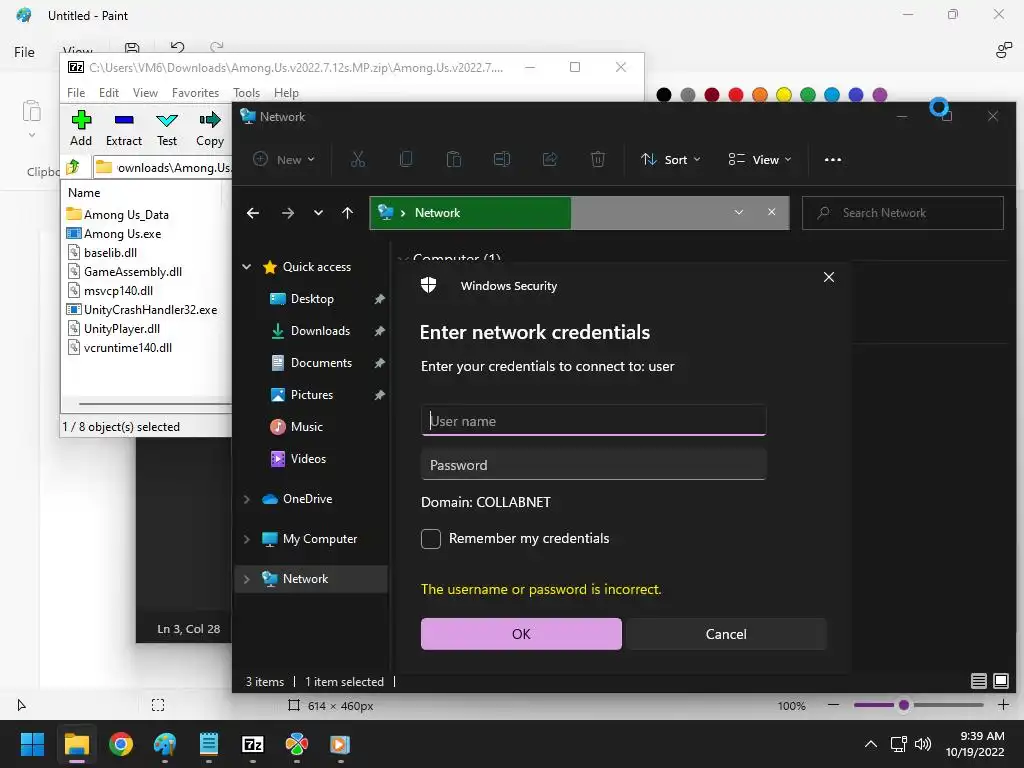Expand Network in the sidebar
The height and width of the screenshot is (768, 1024).
point(247,579)
